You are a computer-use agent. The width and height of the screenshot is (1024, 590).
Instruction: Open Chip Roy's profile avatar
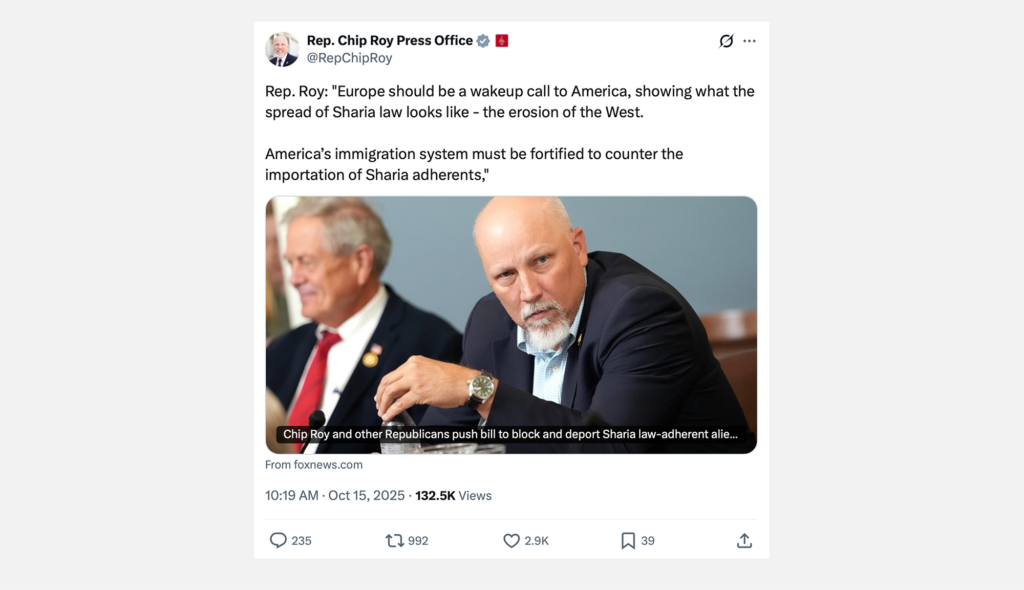coord(282,49)
